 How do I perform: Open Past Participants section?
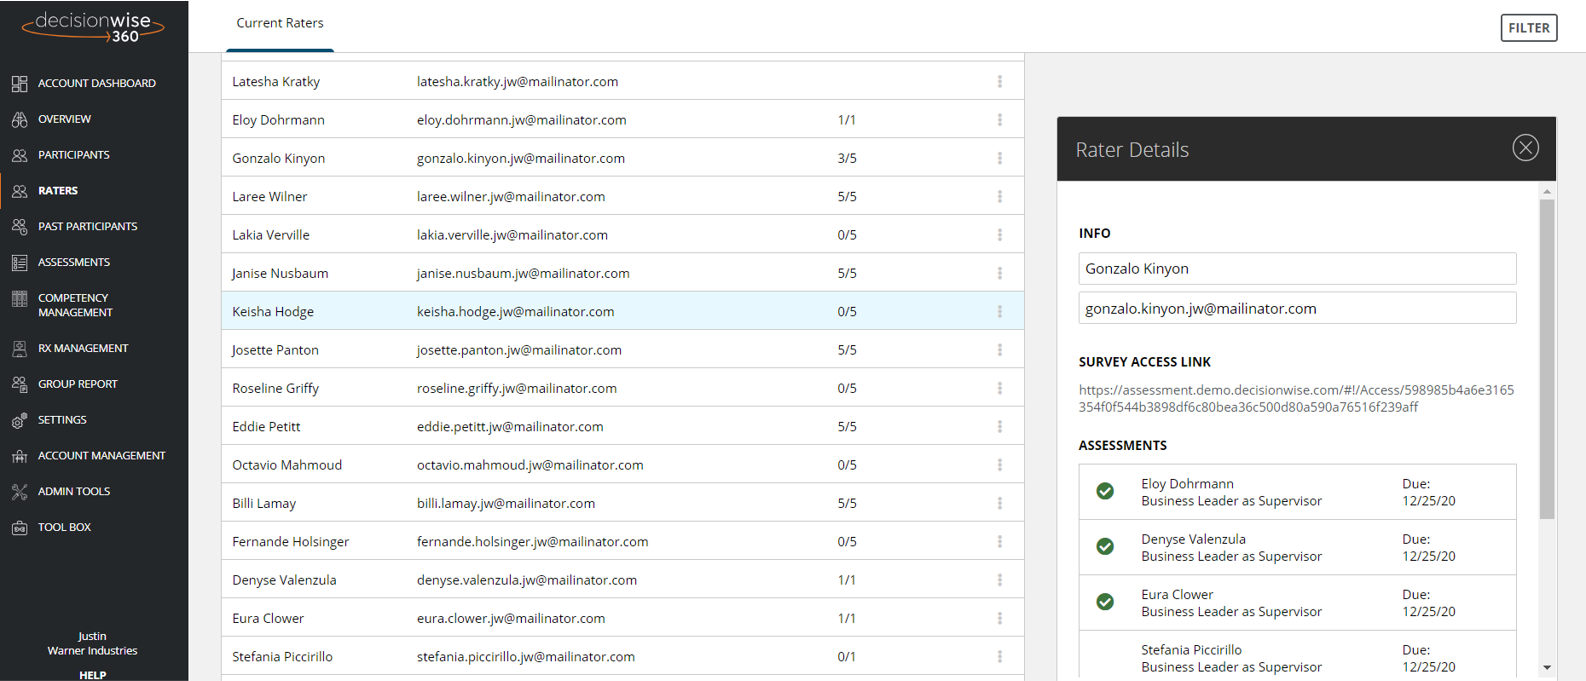pyautogui.click(x=88, y=227)
